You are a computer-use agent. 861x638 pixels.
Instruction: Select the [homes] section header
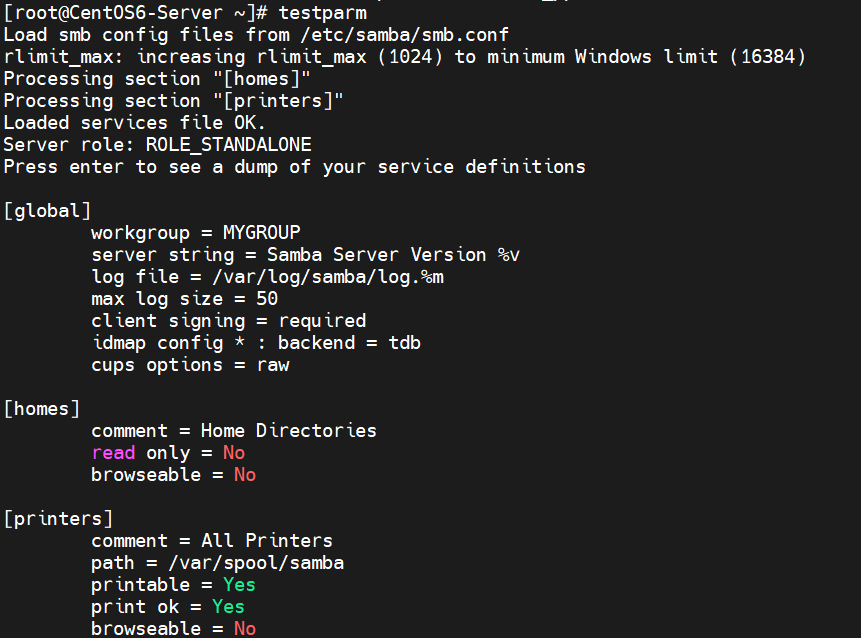(x=42, y=408)
